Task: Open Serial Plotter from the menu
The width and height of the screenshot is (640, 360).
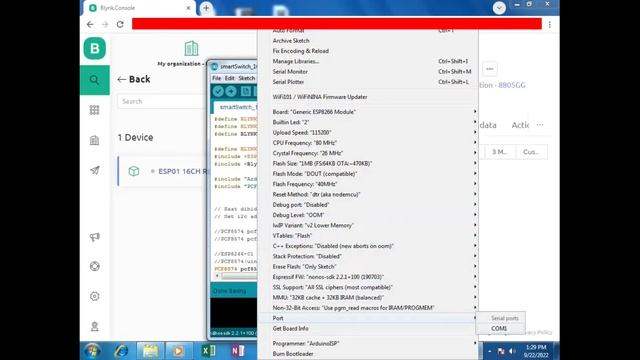Action: [368, 82]
